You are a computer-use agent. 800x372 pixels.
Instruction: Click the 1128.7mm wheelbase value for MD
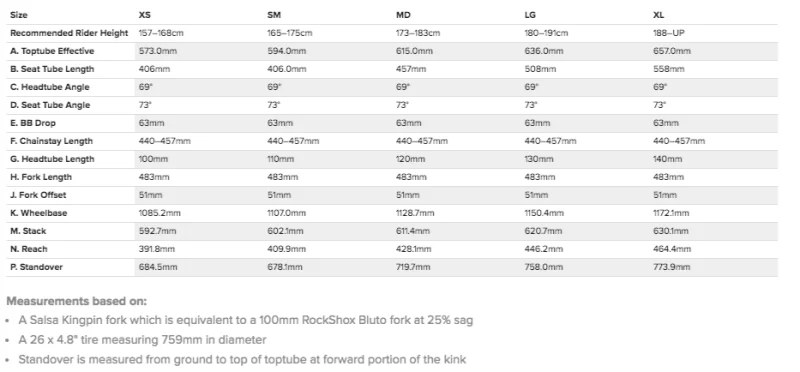click(x=415, y=213)
